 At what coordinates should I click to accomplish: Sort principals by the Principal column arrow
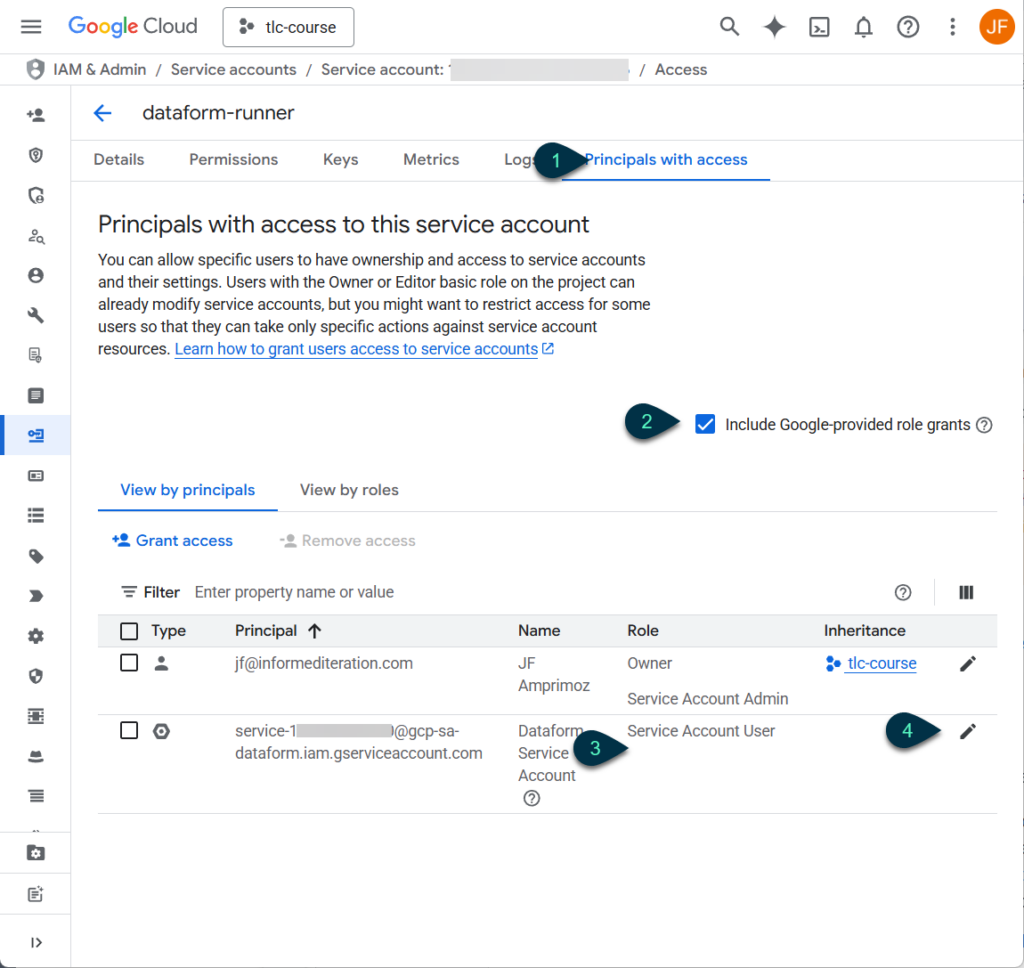point(316,631)
